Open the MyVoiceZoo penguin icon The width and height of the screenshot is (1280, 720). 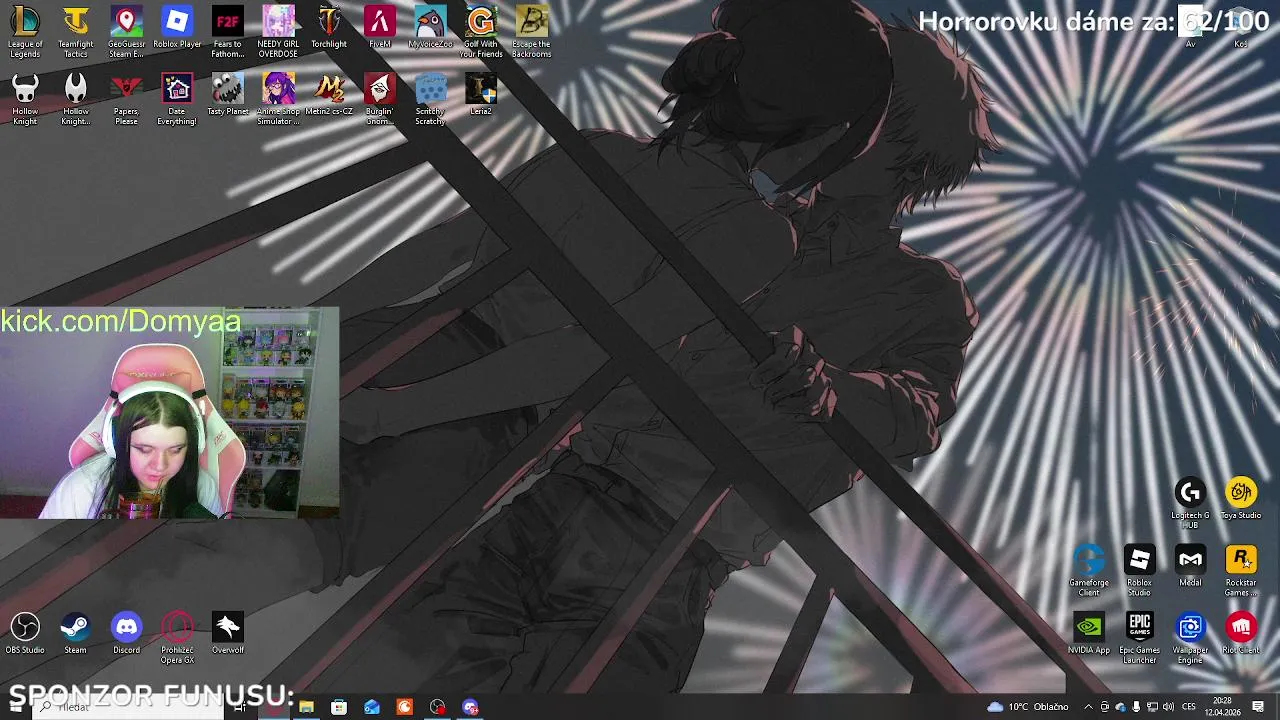pyautogui.click(x=430, y=28)
